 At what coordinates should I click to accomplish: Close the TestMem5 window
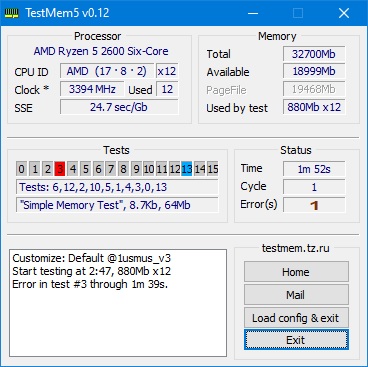click(344, 13)
